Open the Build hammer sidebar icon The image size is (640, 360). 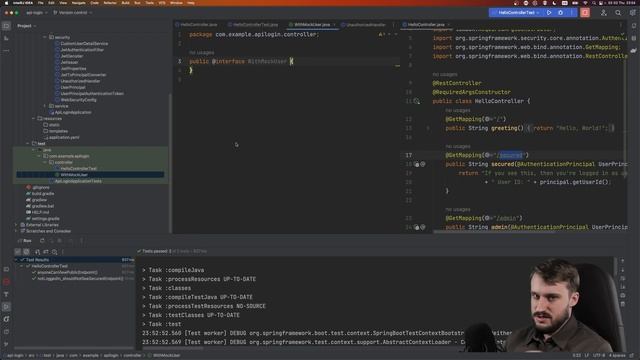click(6, 294)
